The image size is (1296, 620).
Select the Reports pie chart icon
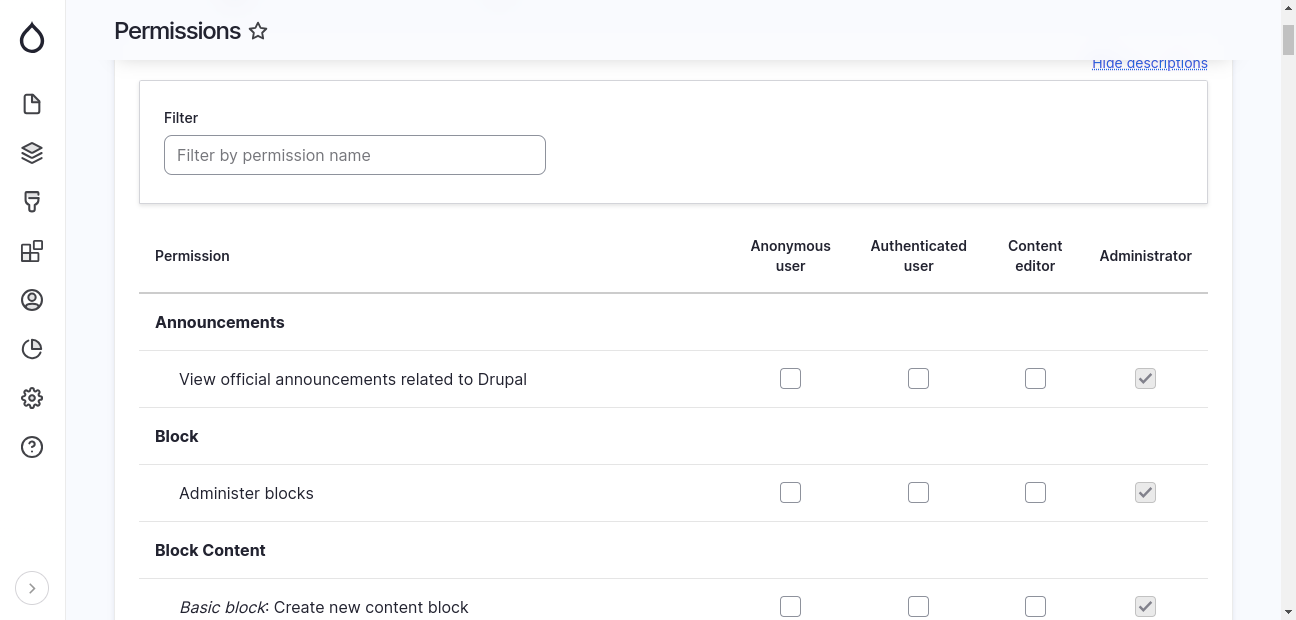click(31, 348)
